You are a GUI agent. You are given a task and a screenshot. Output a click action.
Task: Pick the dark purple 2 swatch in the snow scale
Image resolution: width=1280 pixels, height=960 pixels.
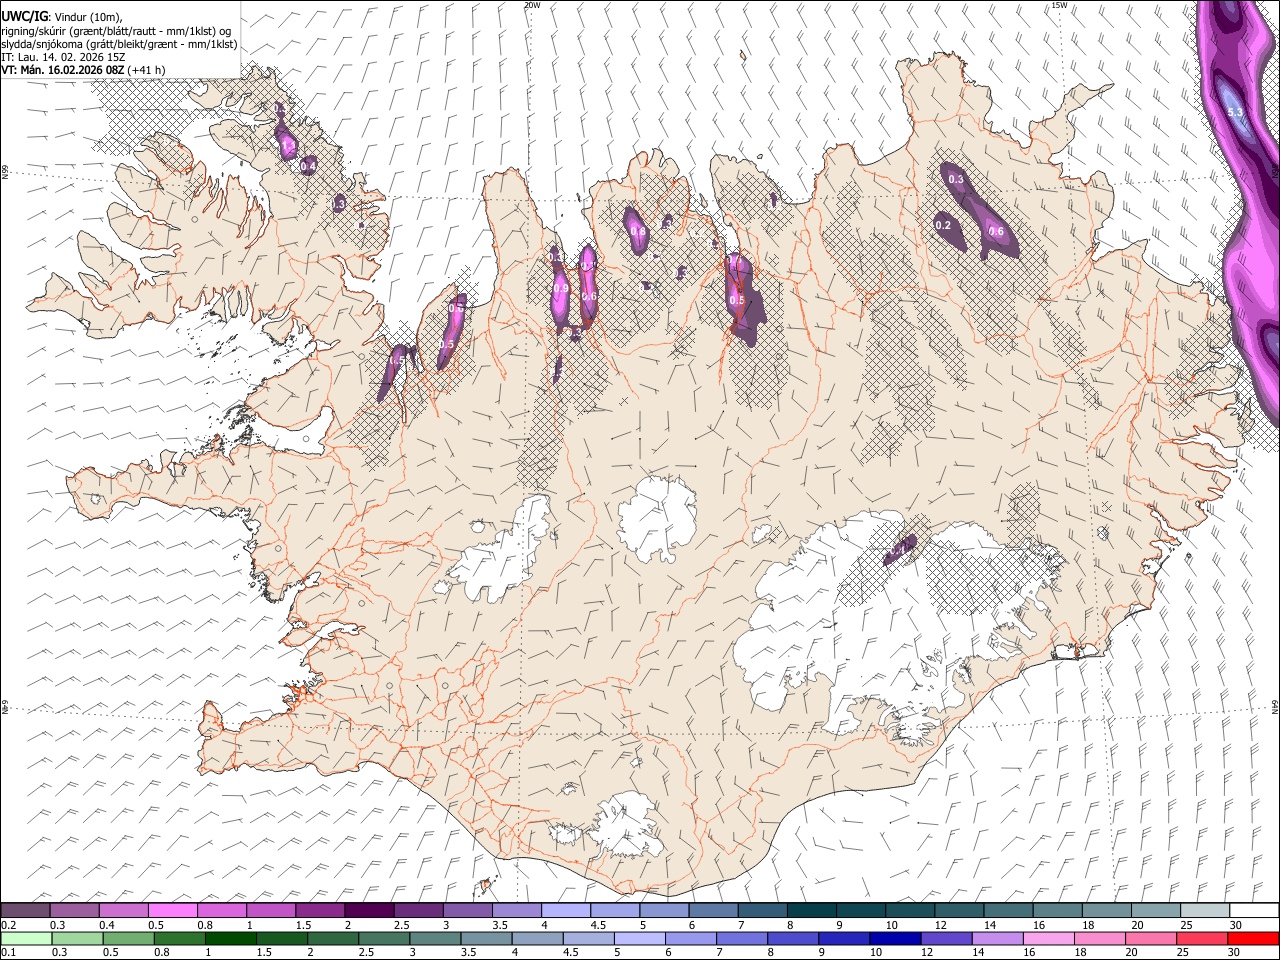[x=369, y=911]
